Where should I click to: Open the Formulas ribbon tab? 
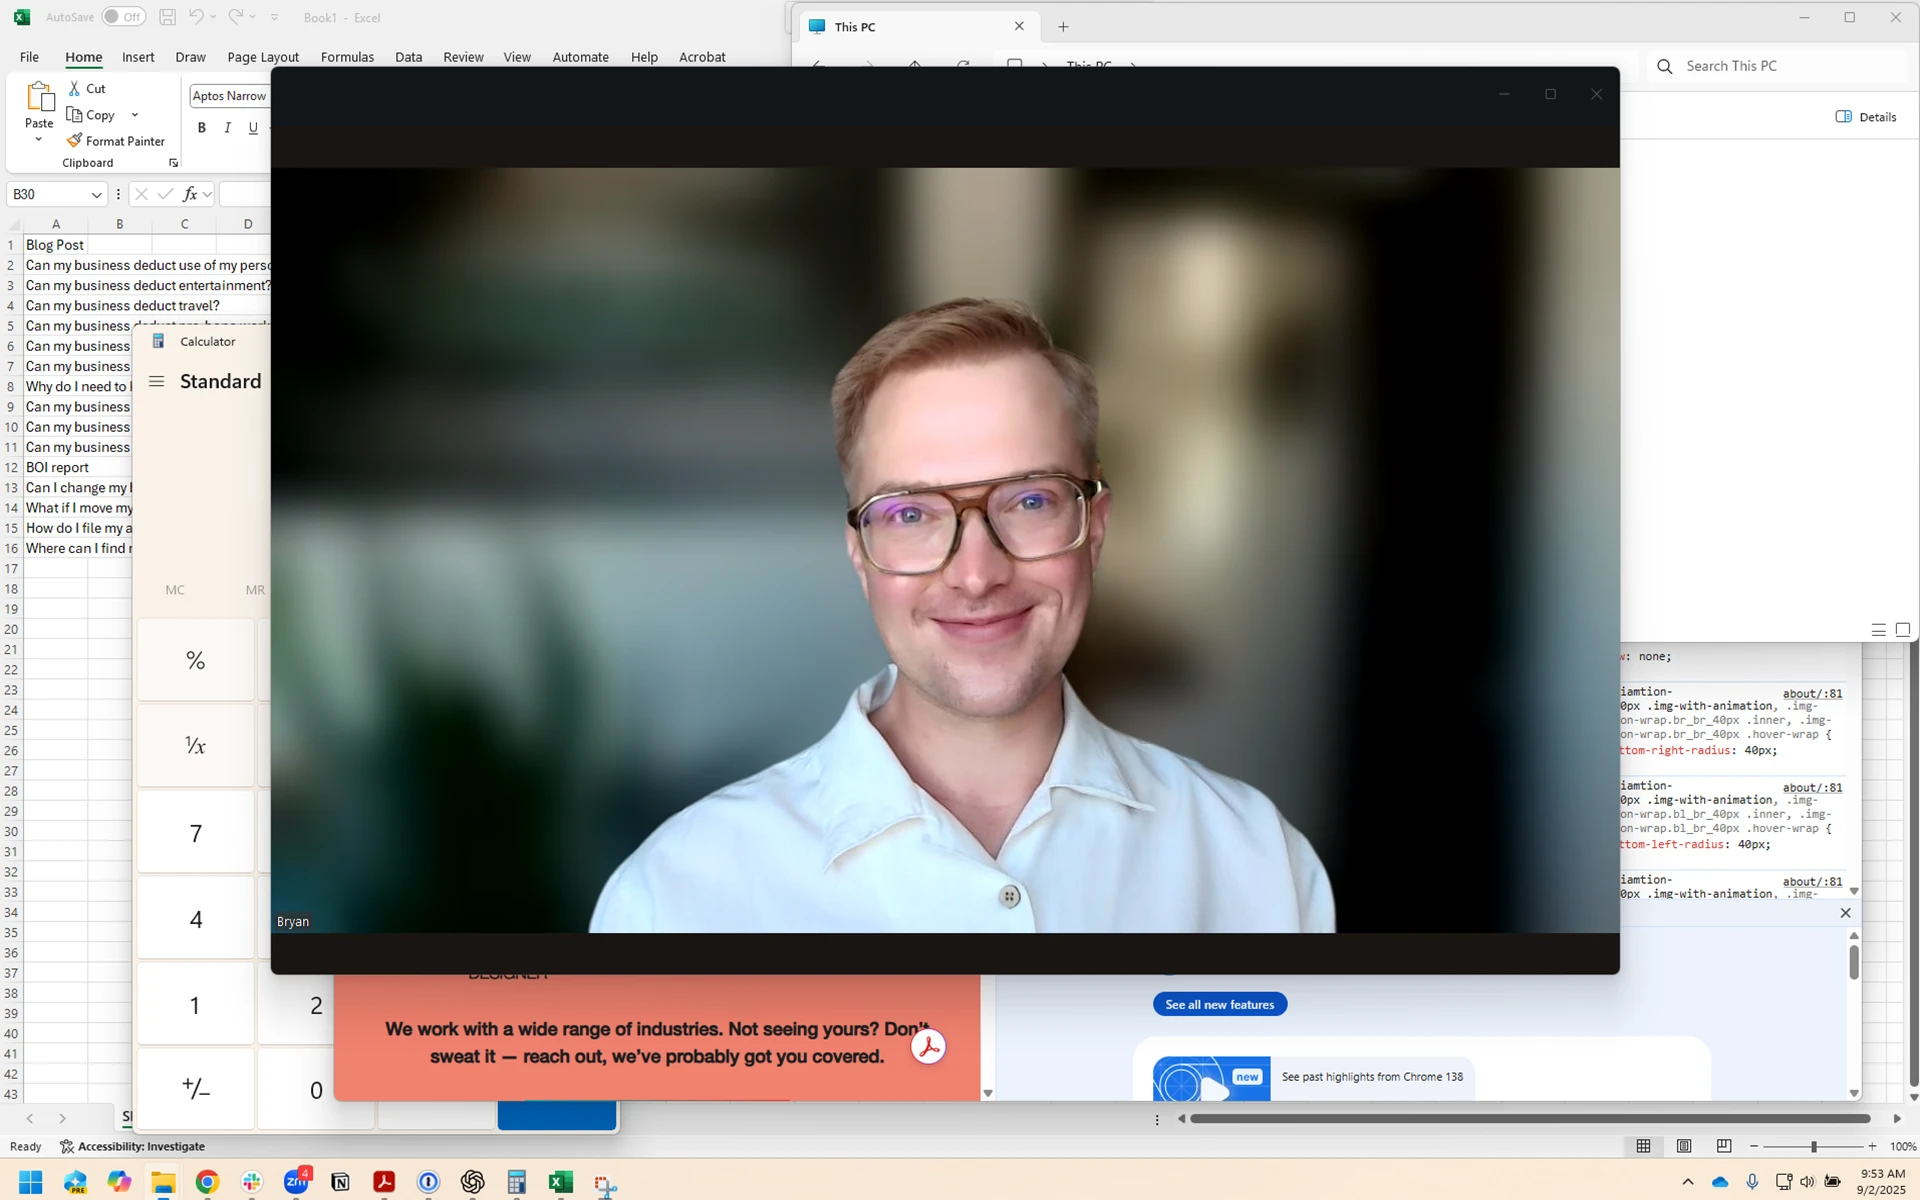(347, 57)
